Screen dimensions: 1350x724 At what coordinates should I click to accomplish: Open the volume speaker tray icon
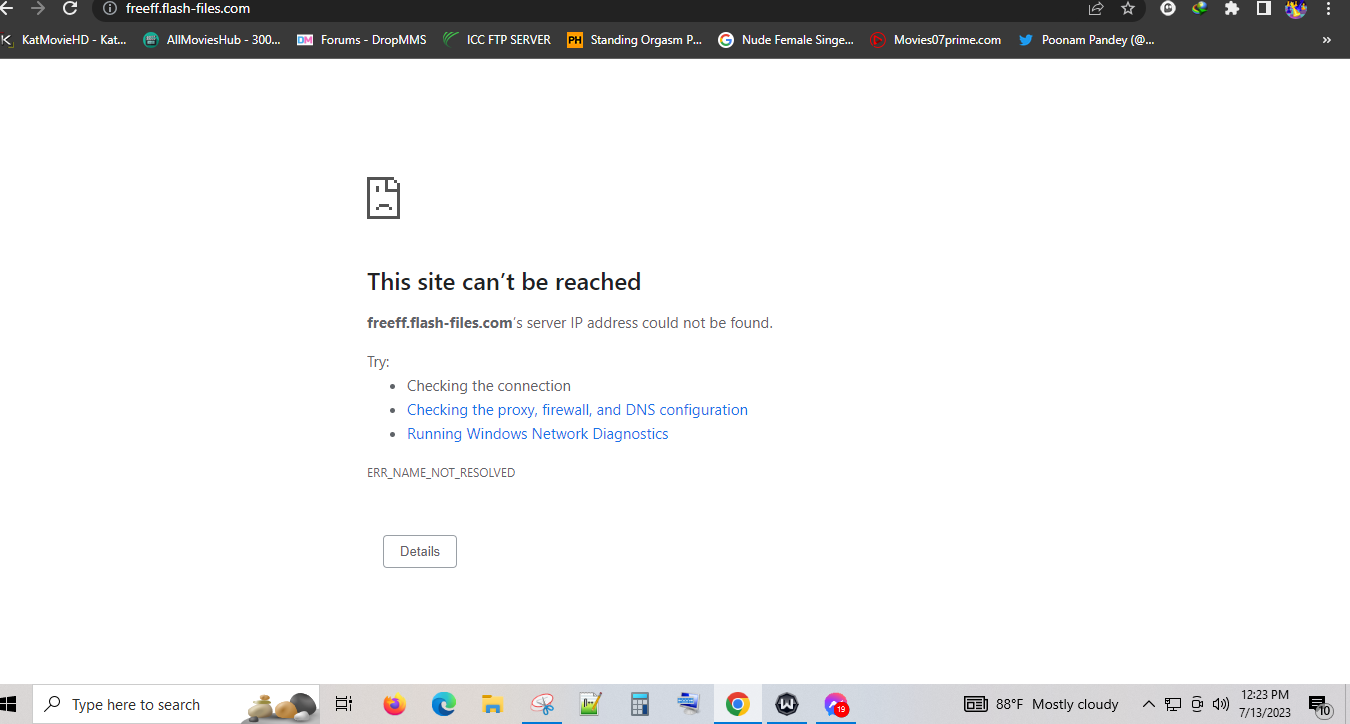coord(1220,704)
